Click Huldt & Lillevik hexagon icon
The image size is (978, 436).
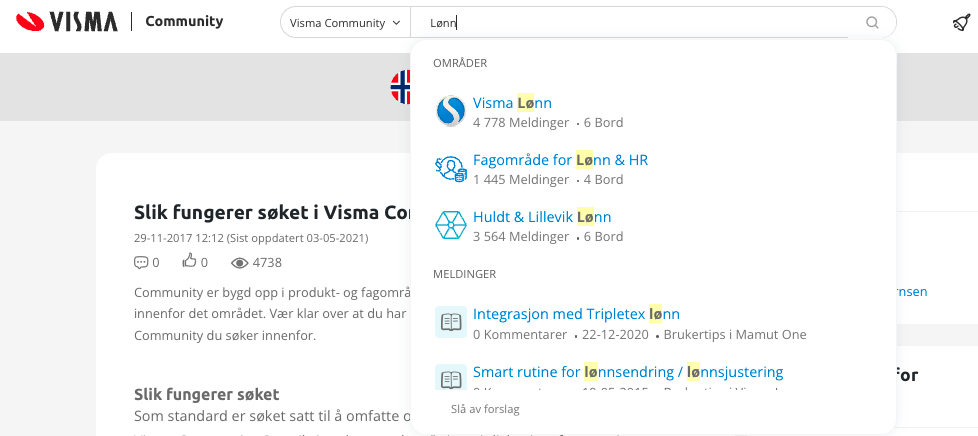pos(450,225)
